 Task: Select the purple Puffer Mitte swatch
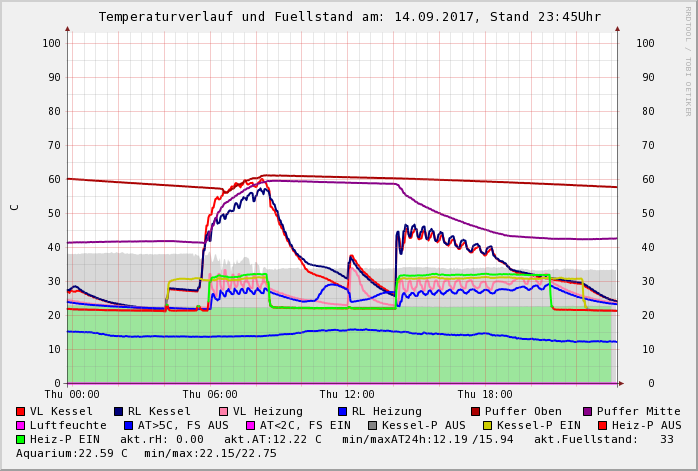click(587, 411)
